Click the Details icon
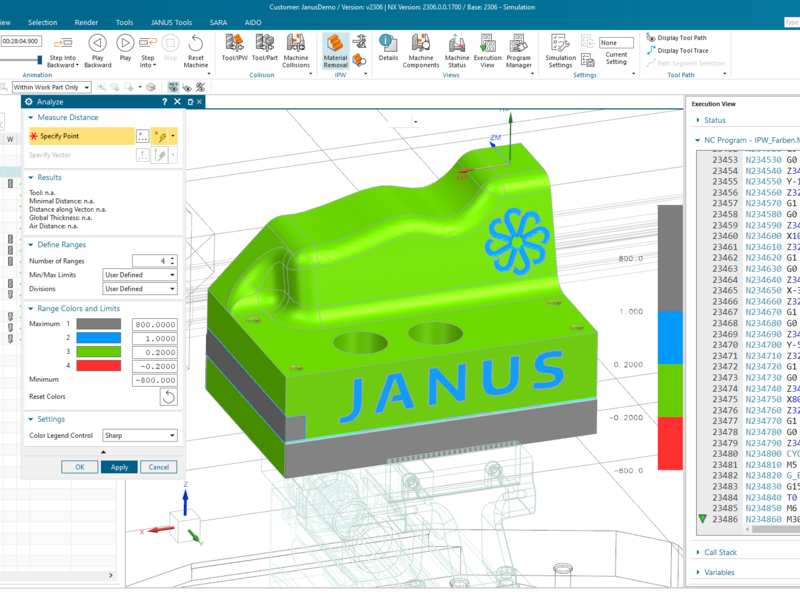 point(388,43)
